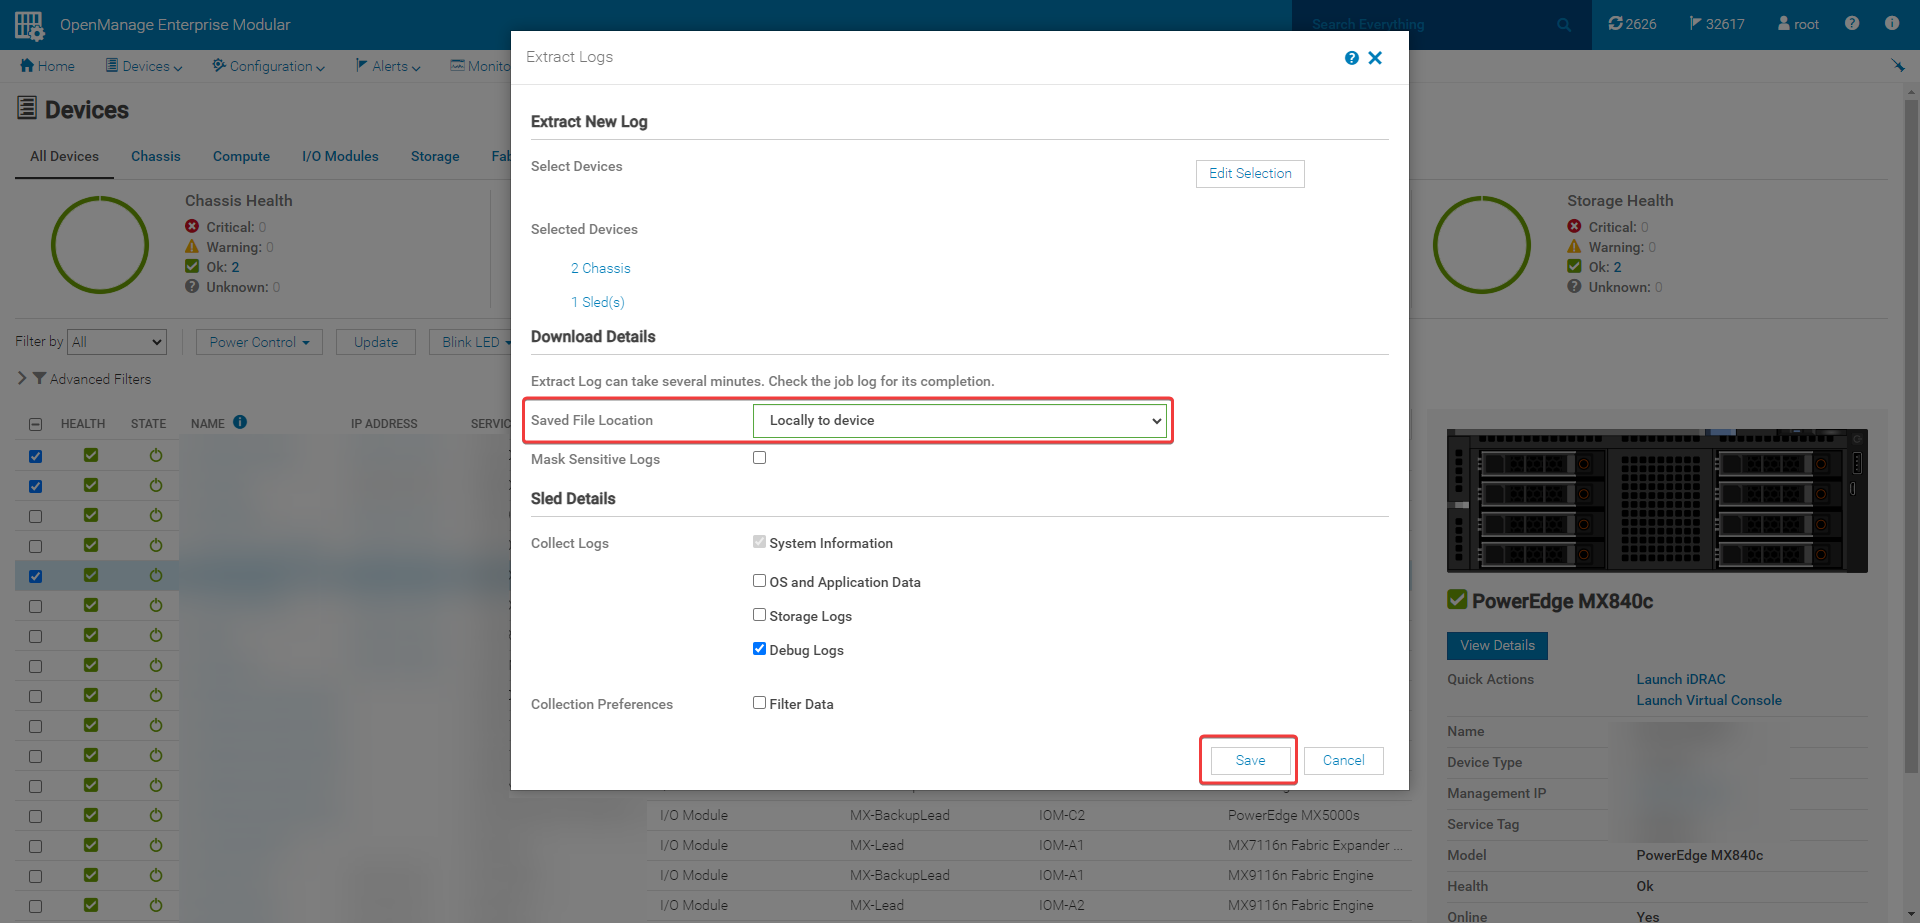Image resolution: width=1920 pixels, height=923 pixels.
Task: Tick the Storage Logs checkbox
Action: pyautogui.click(x=760, y=615)
